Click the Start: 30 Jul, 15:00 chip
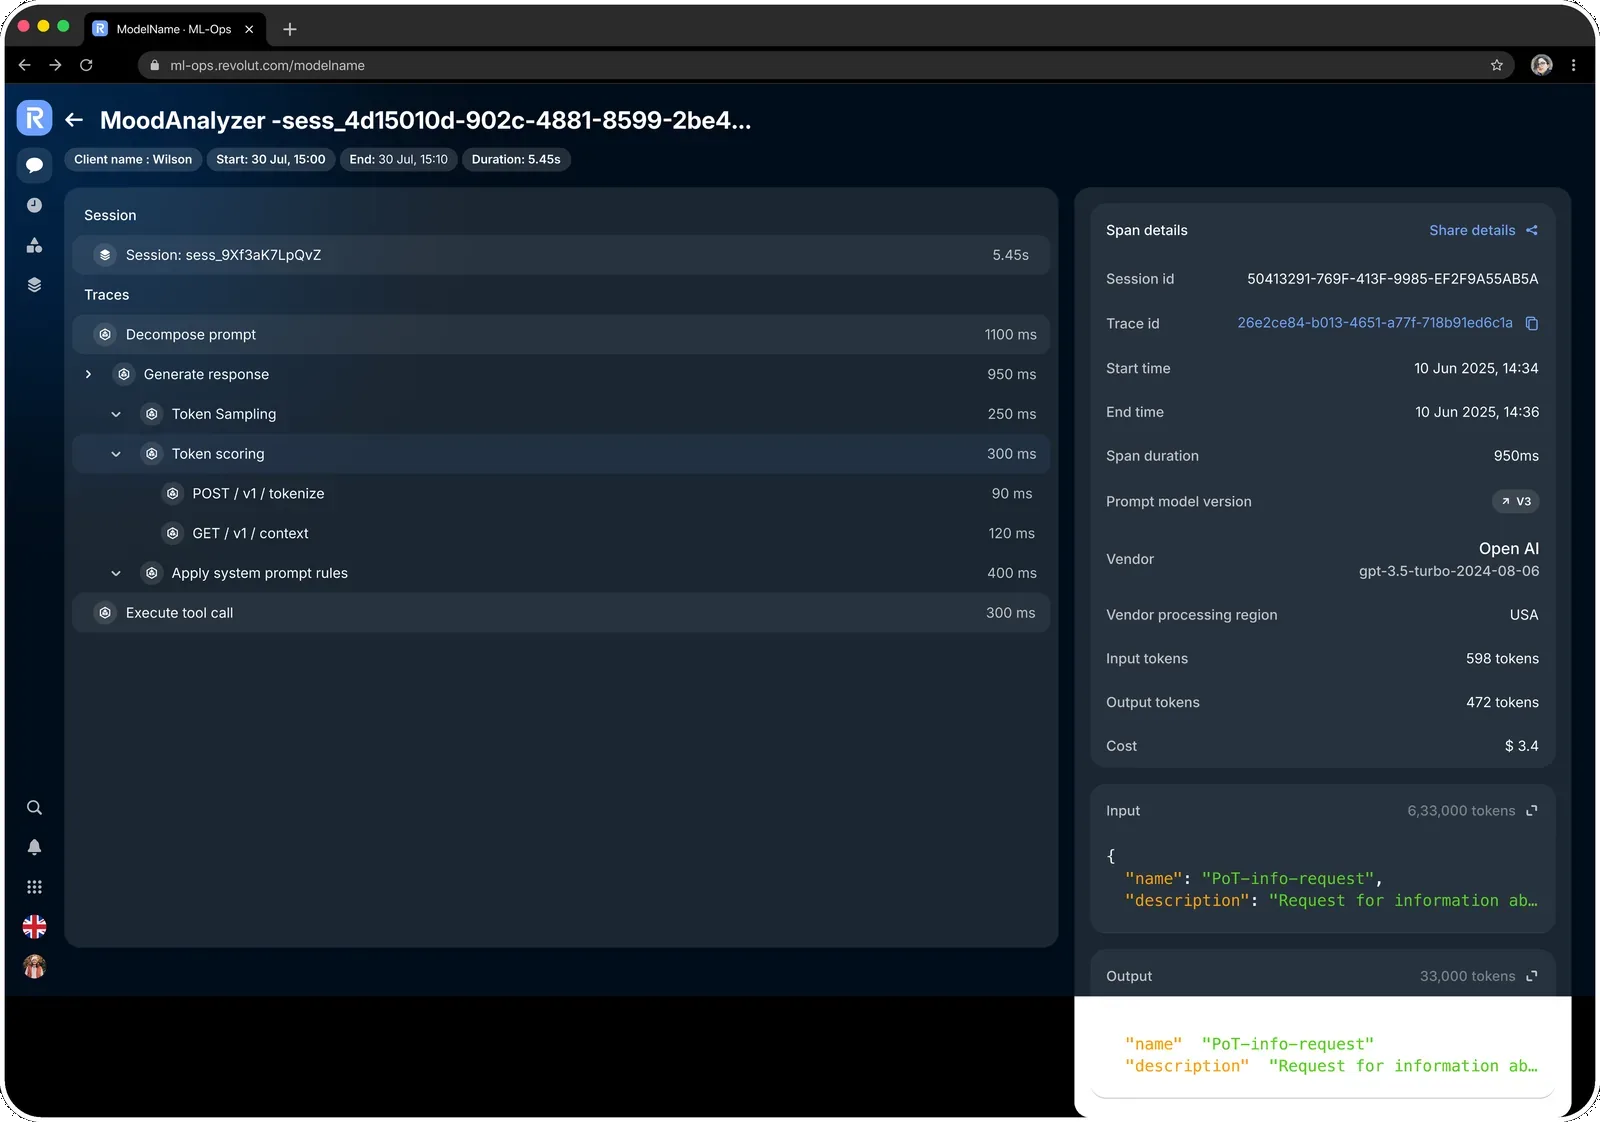This screenshot has height=1122, width=1600. click(271, 159)
